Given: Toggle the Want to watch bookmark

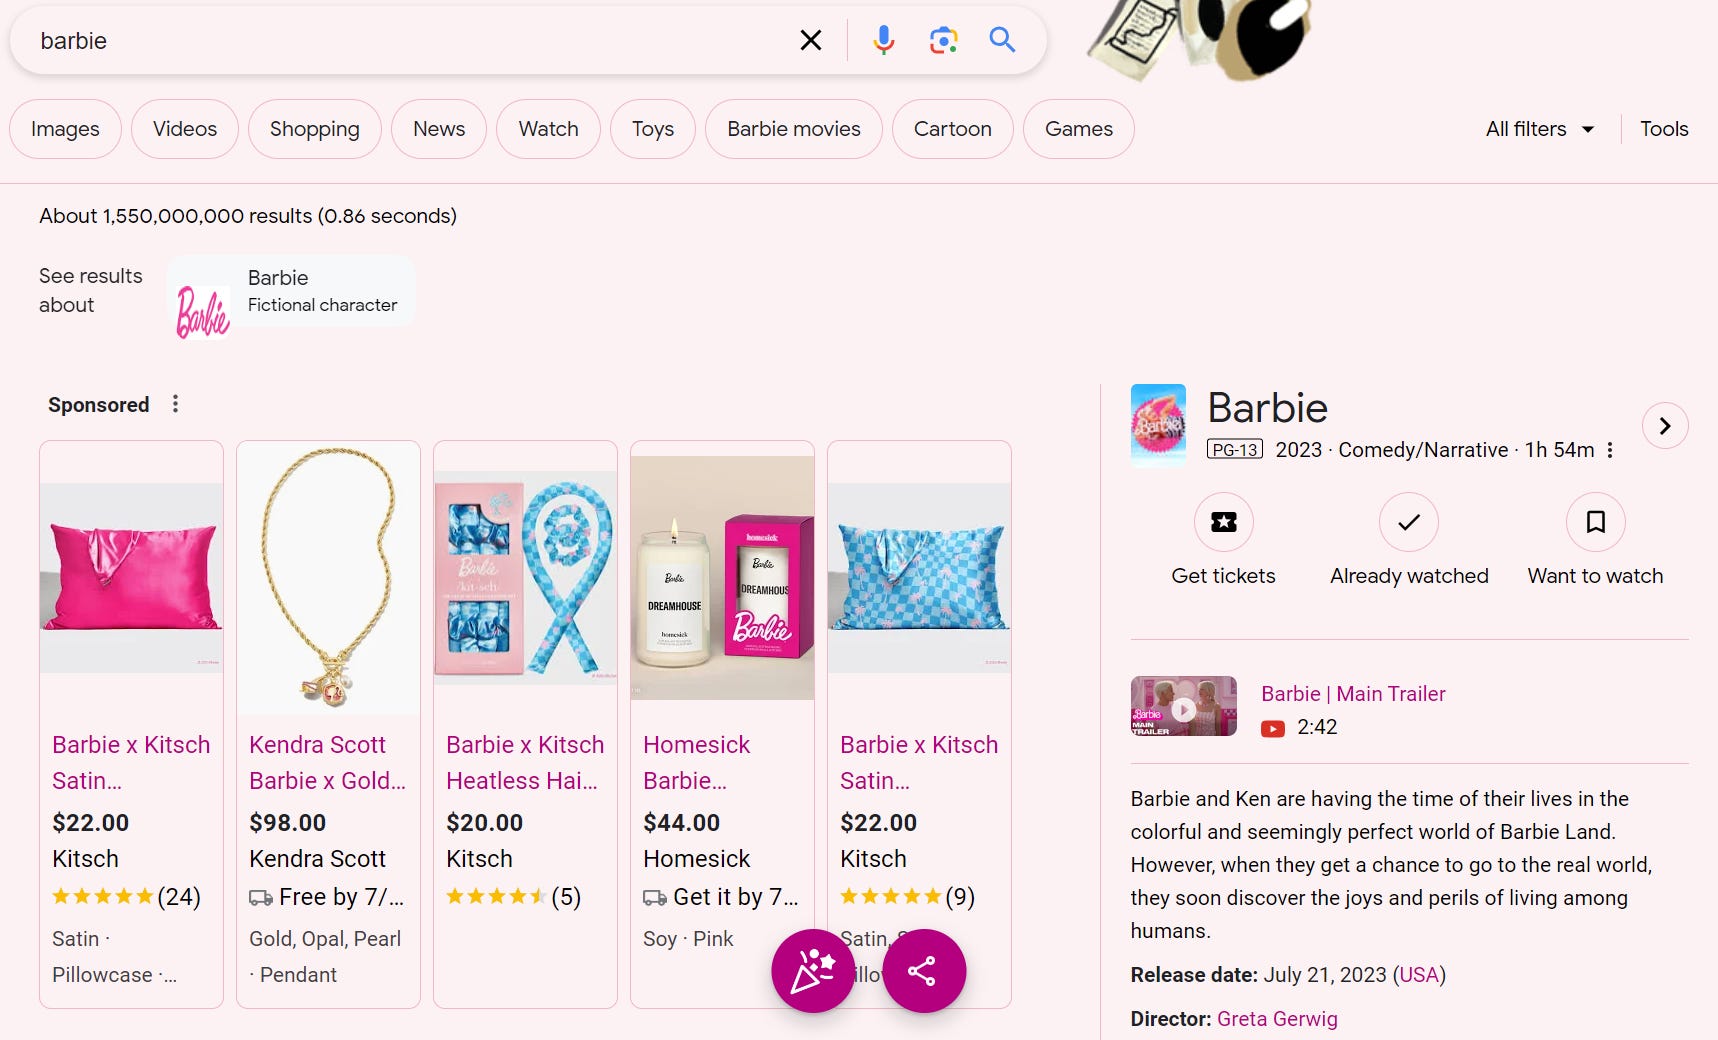Looking at the screenshot, I should point(1595,522).
